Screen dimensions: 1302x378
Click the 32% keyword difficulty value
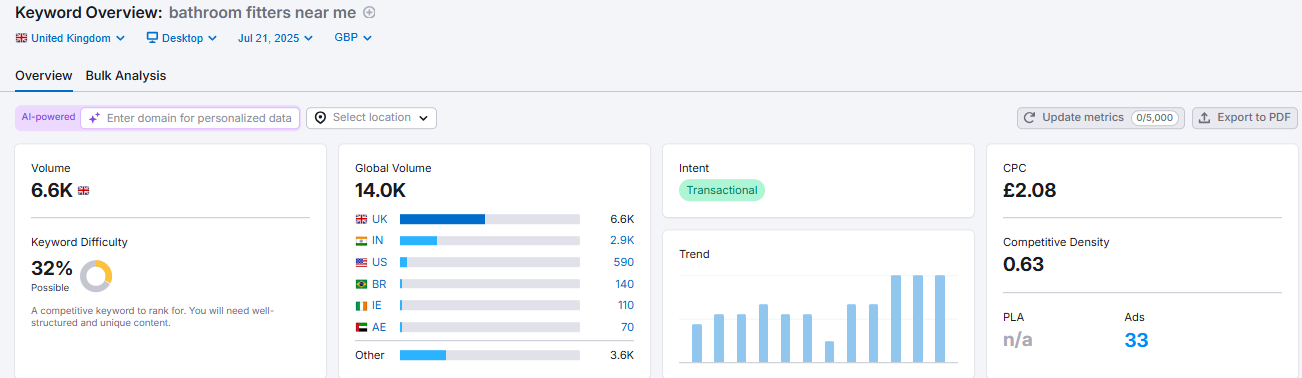[51, 268]
